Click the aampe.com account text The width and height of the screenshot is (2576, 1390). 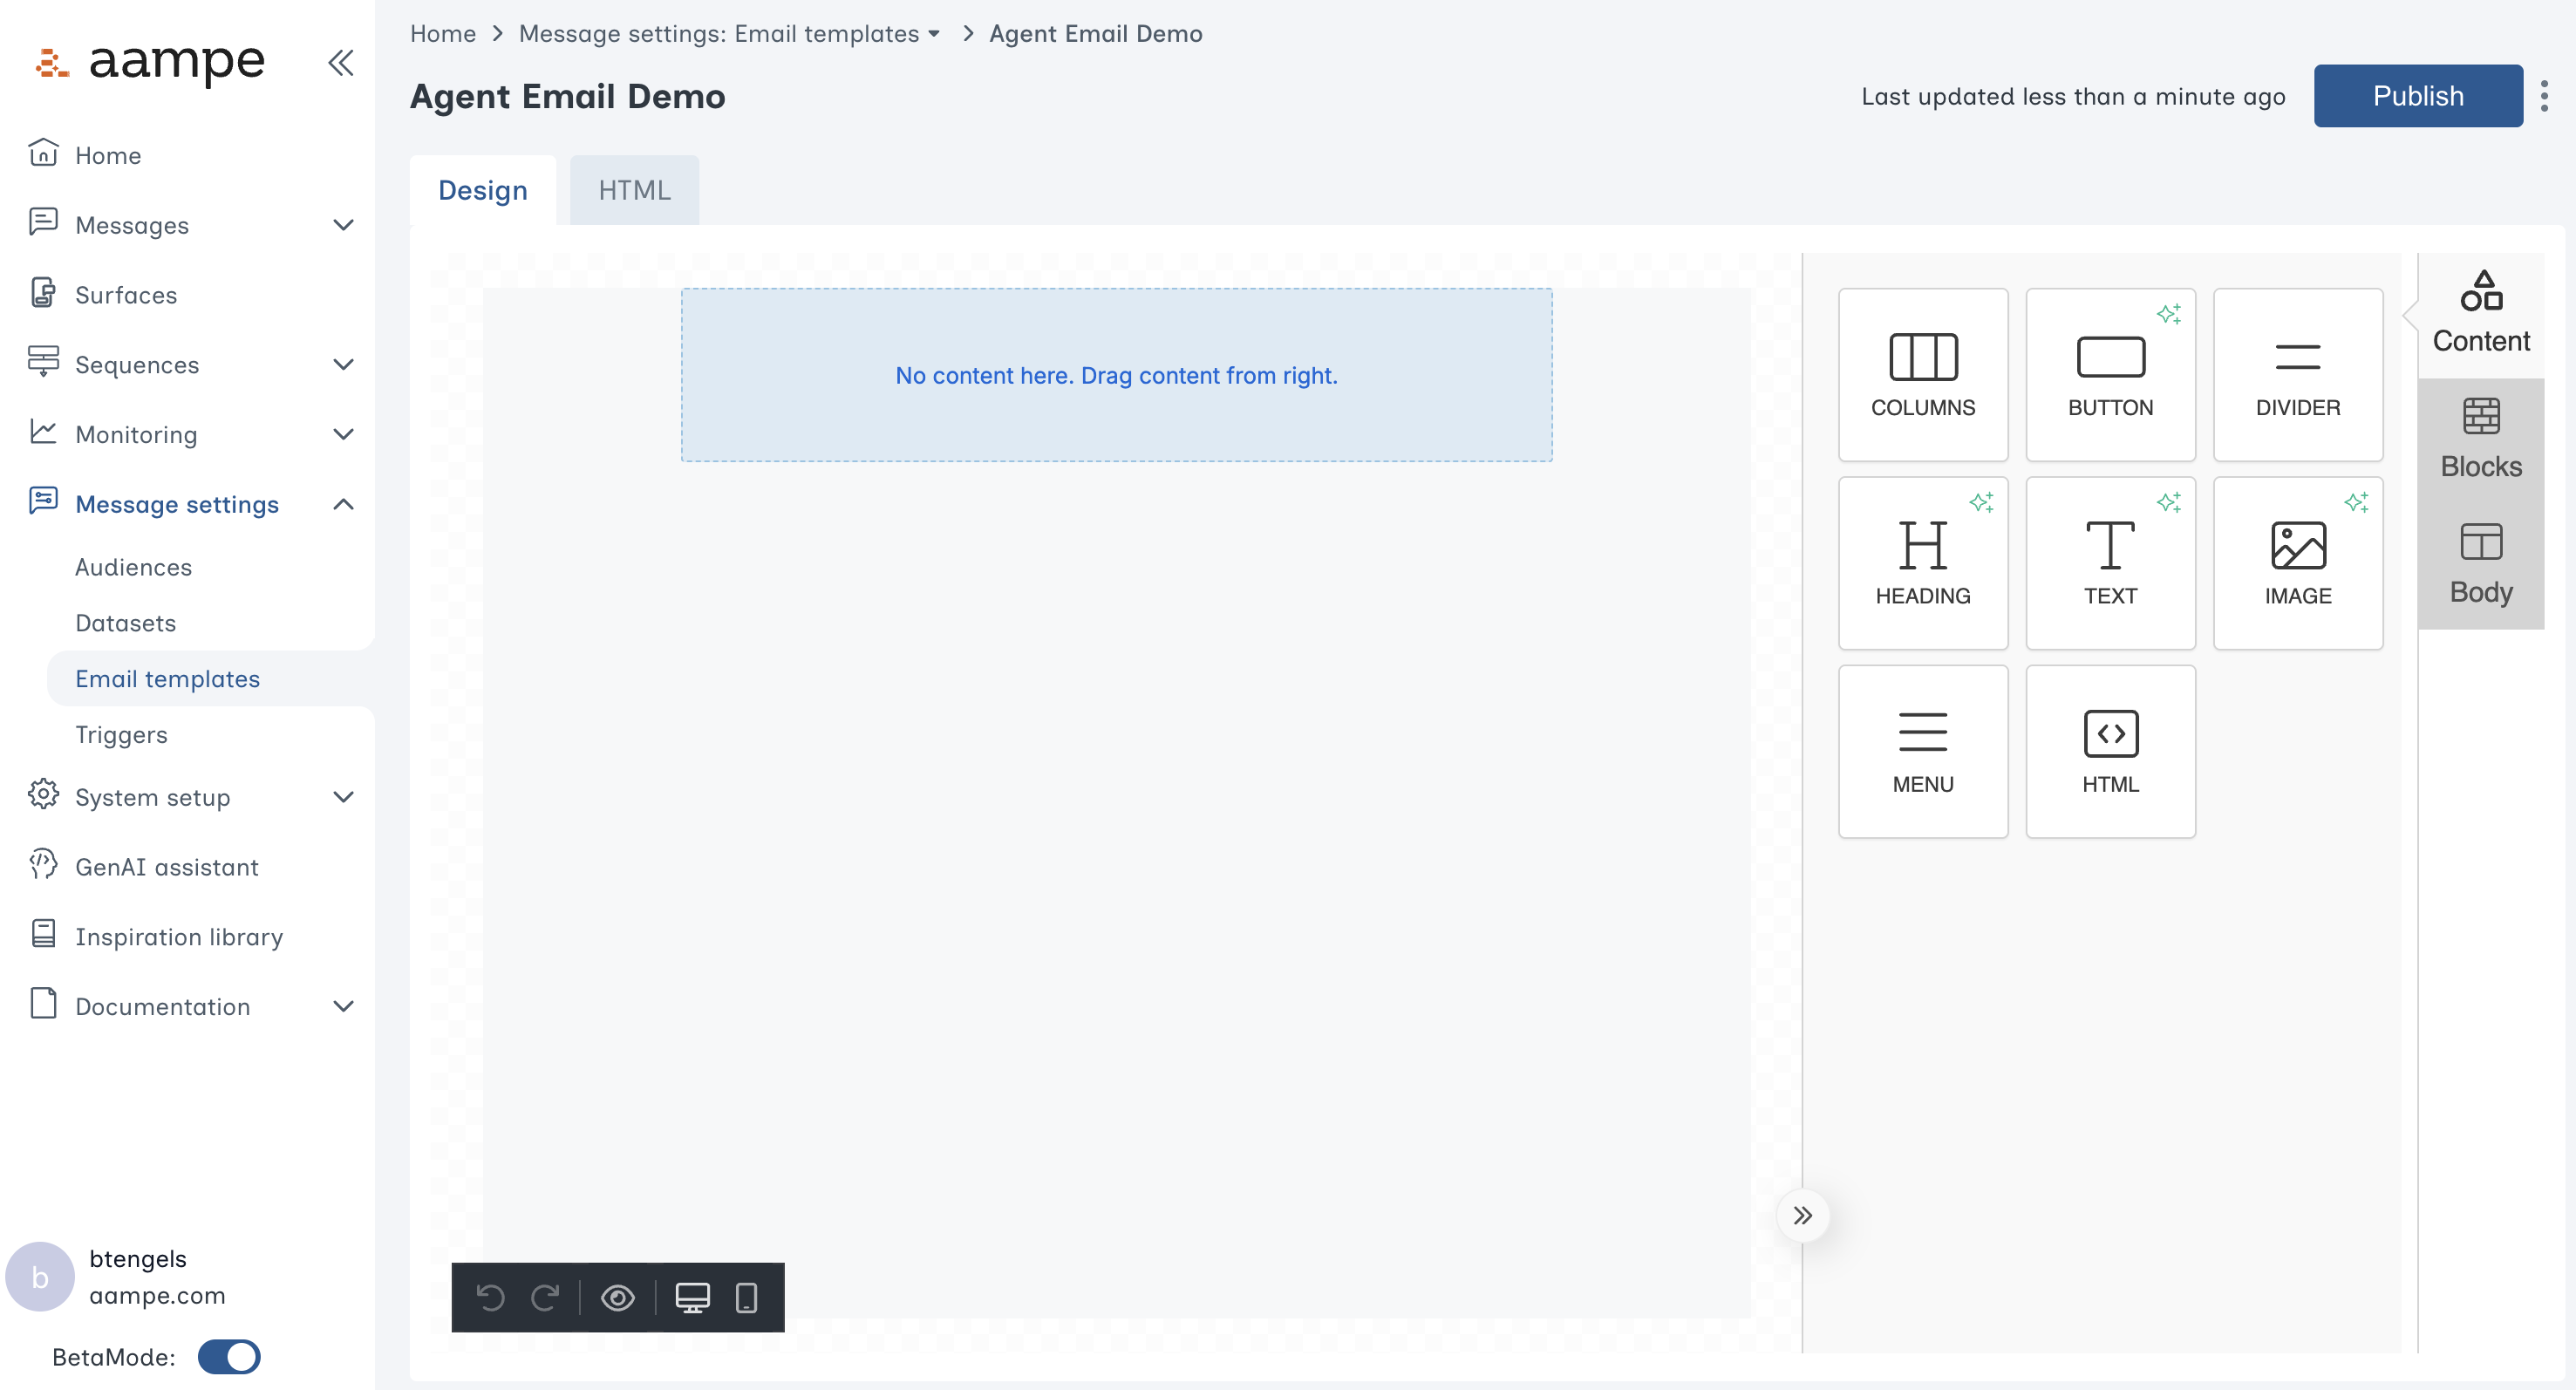click(x=157, y=1295)
